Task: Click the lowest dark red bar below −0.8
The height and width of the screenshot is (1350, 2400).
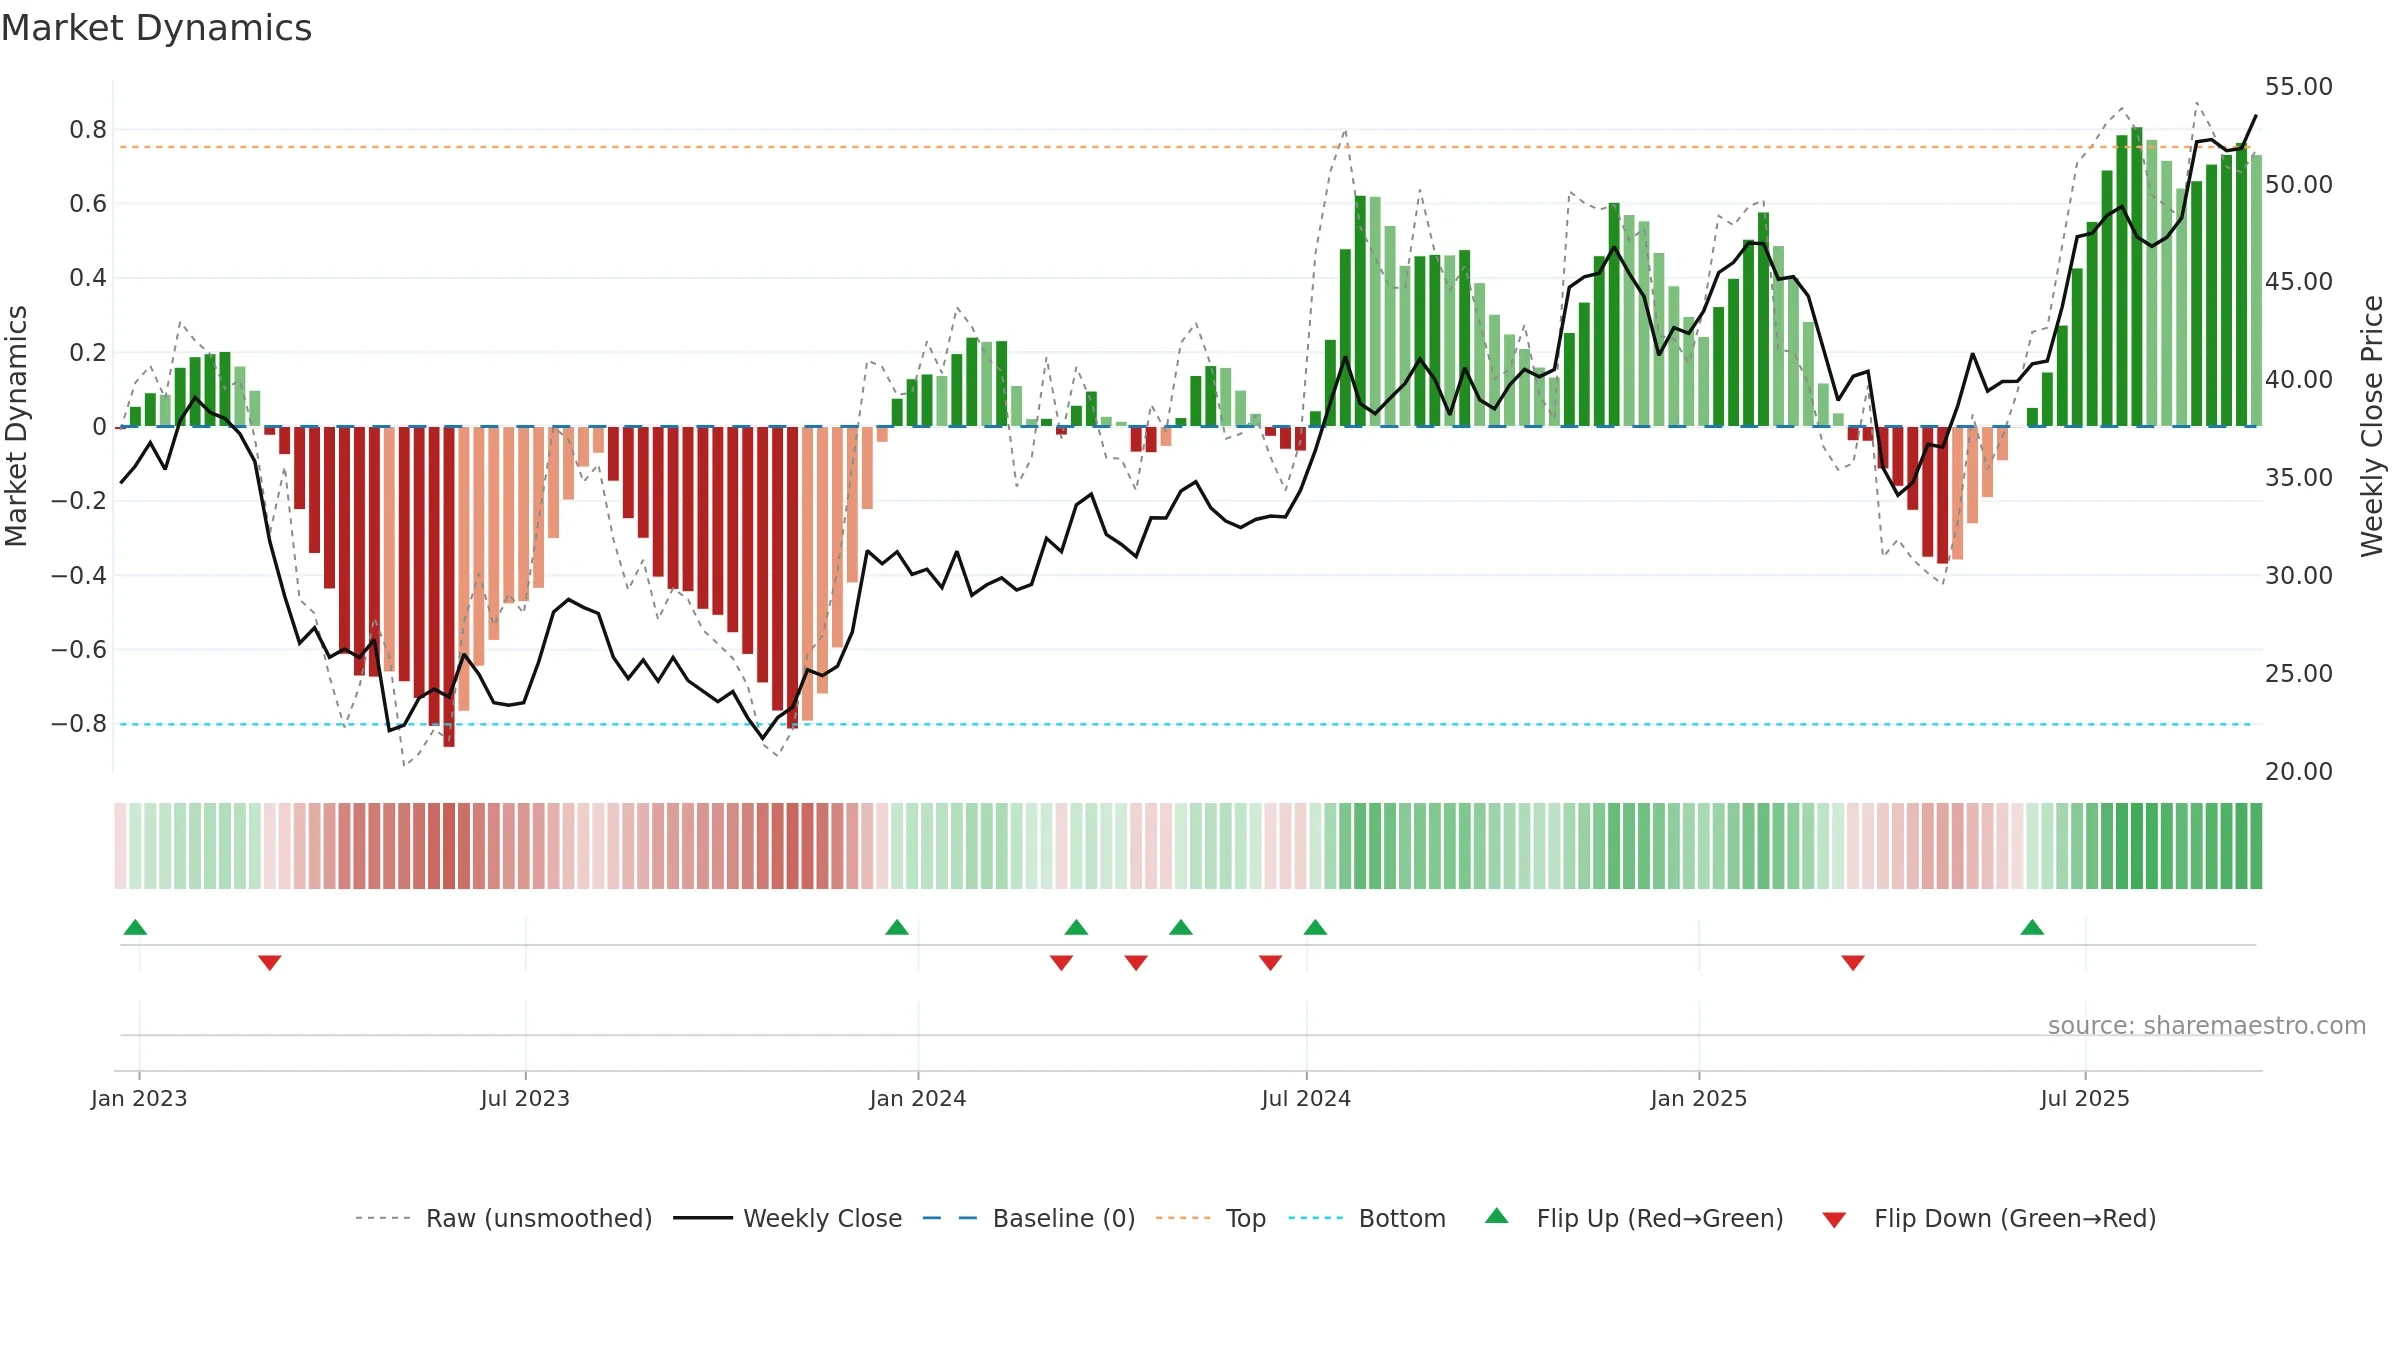Action: pyautogui.click(x=449, y=587)
